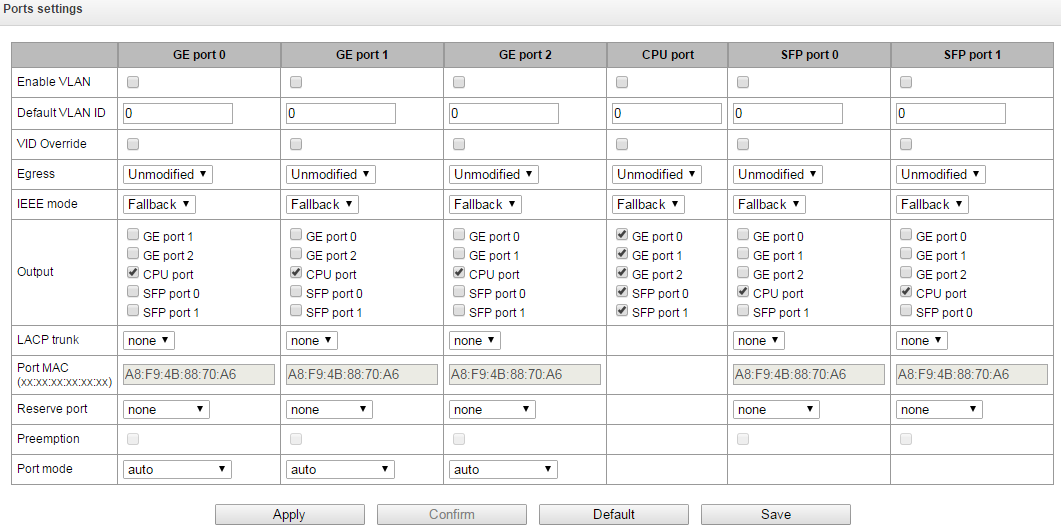1061x531 pixels.
Task: Click Default VLAN ID field for GE port 2
Action: 503,113
